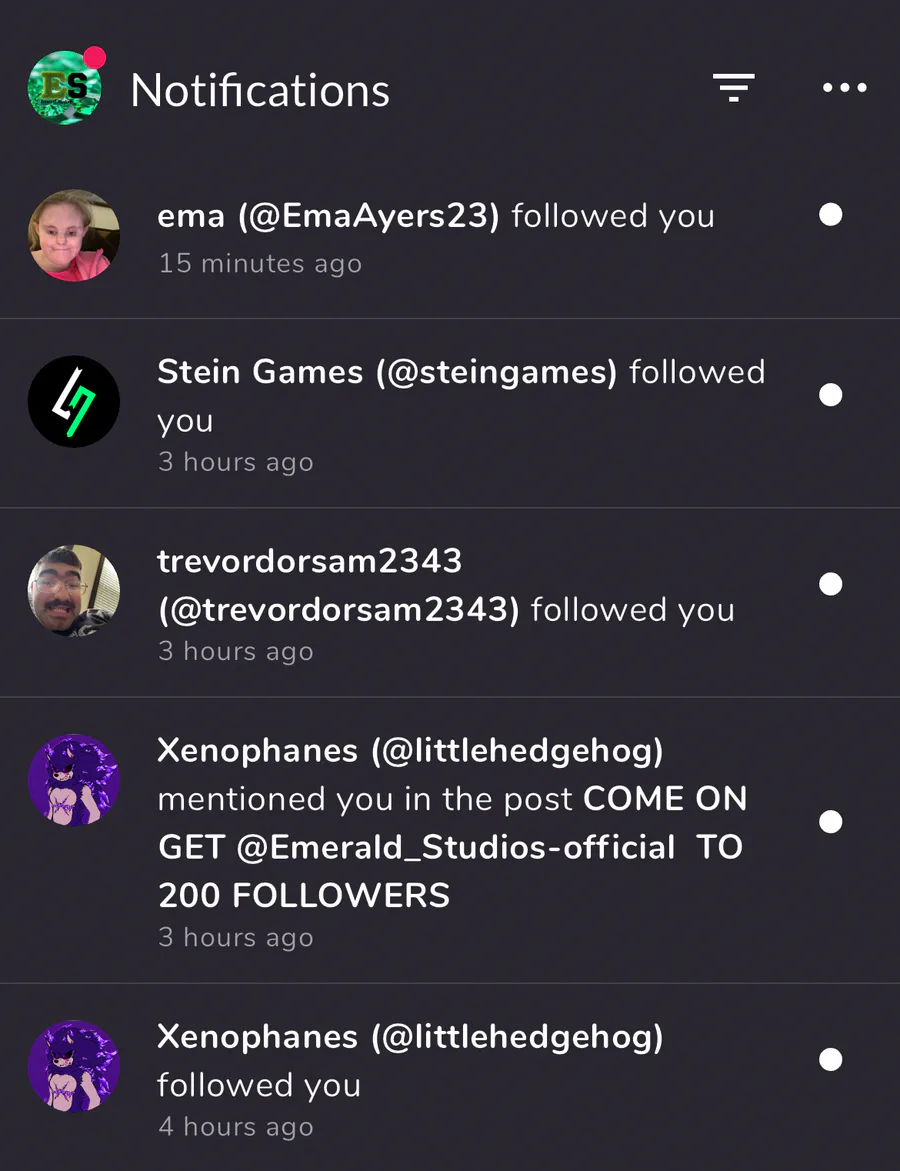Toggle unread dot on Xenophanes mention notification
900x1171 pixels.
831,821
